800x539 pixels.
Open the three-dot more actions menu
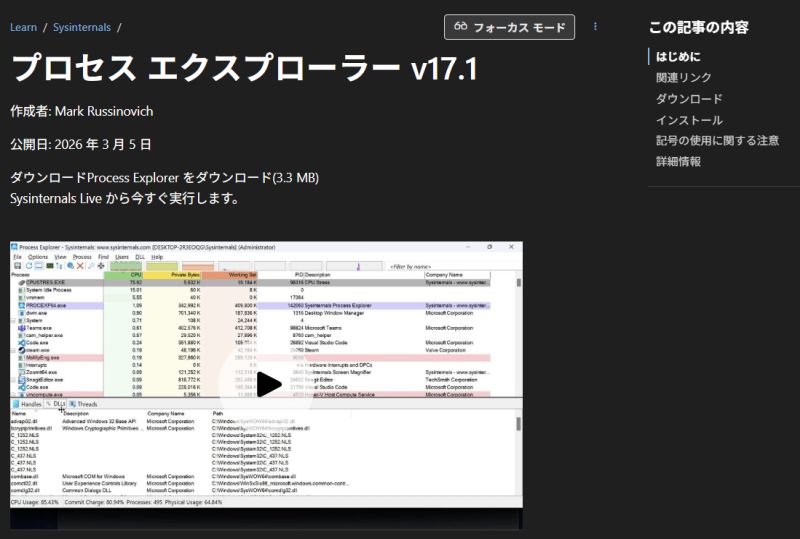point(595,27)
